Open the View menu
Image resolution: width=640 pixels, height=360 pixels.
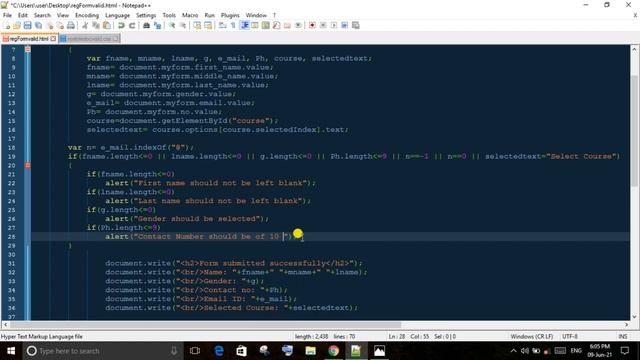pyautogui.click(x=62, y=15)
